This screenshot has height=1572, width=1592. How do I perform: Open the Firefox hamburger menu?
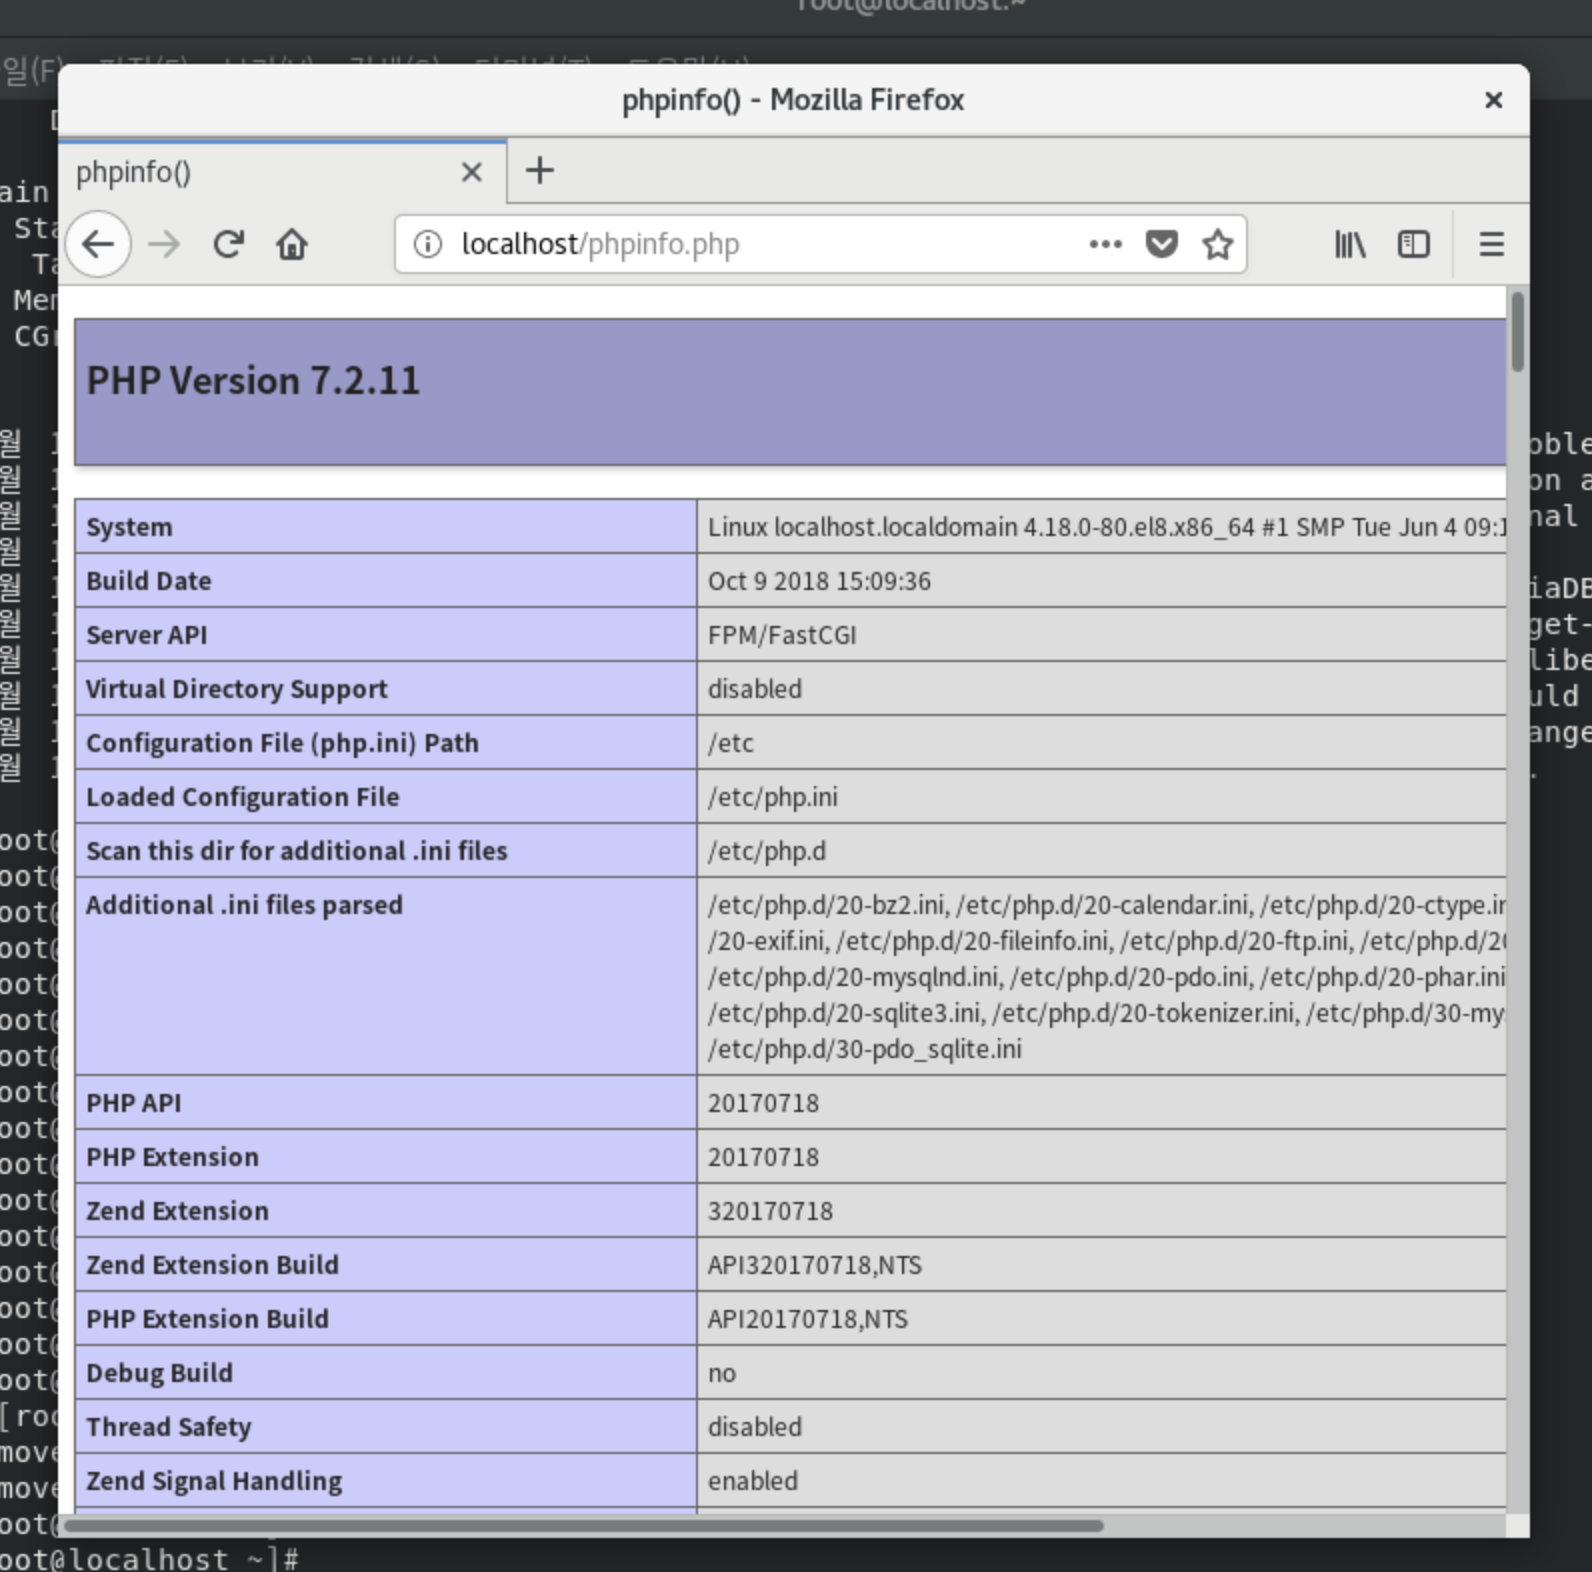(1491, 244)
